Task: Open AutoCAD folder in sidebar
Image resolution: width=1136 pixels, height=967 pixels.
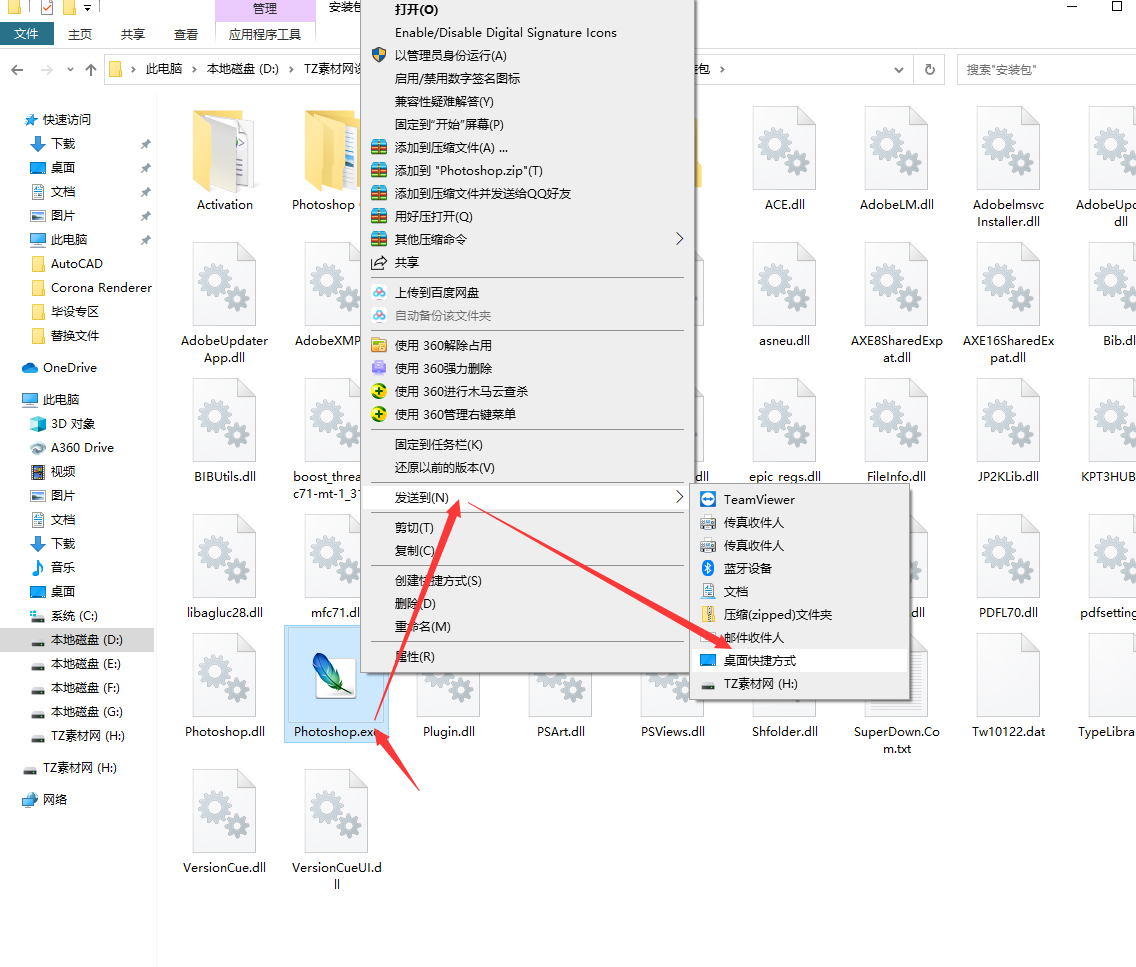Action: click(x=76, y=264)
